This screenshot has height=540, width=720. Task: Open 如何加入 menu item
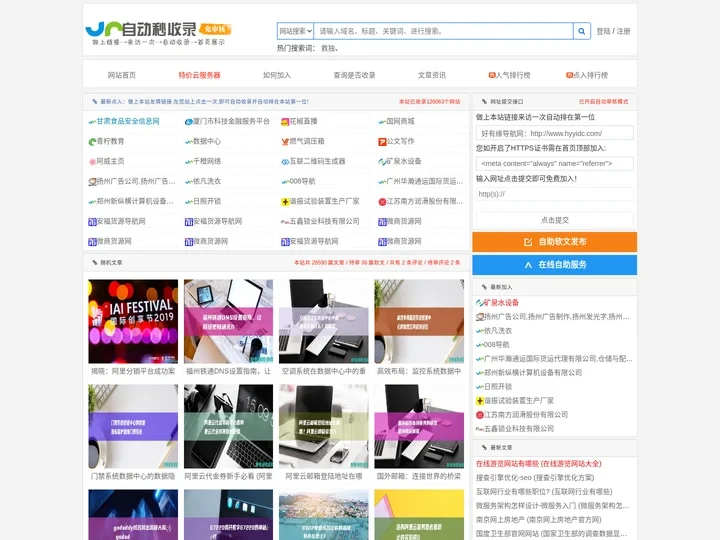click(x=277, y=75)
